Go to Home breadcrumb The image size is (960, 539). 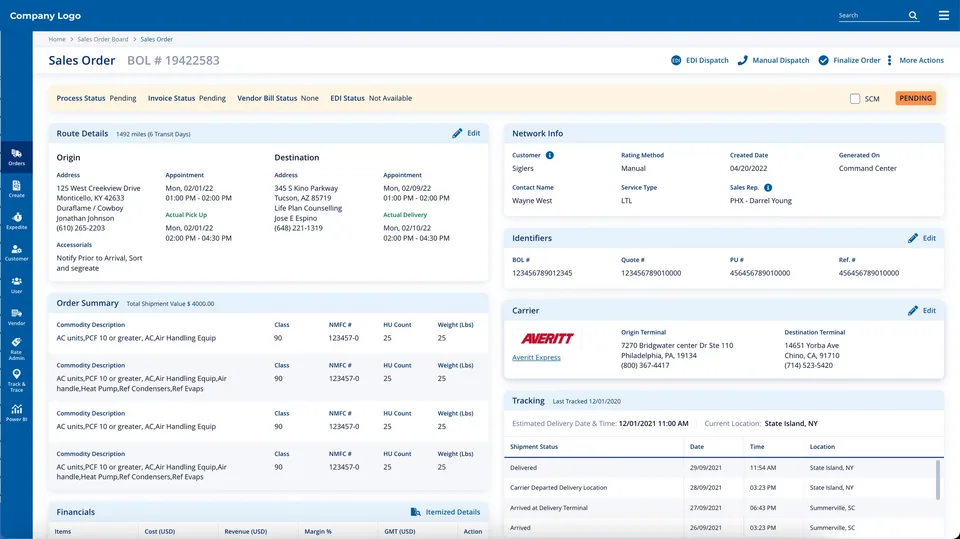tap(57, 39)
